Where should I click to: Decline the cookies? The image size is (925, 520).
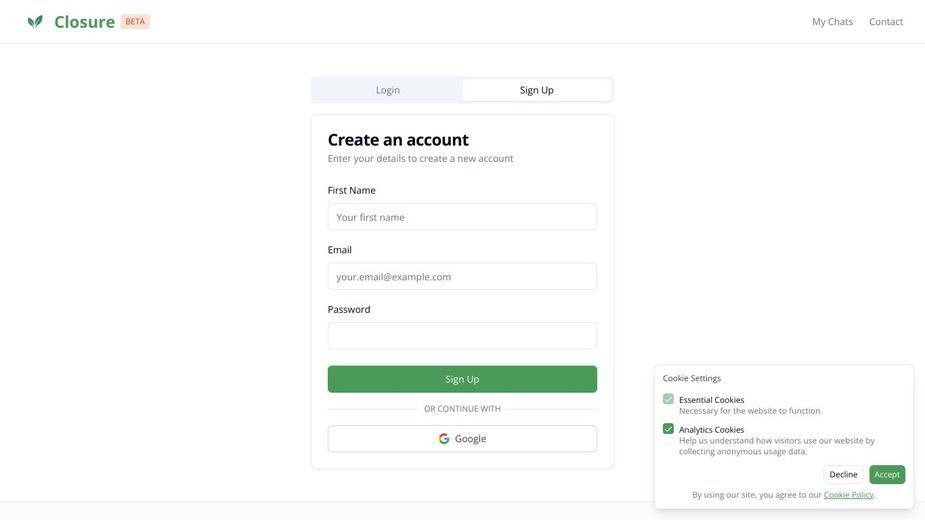843,475
